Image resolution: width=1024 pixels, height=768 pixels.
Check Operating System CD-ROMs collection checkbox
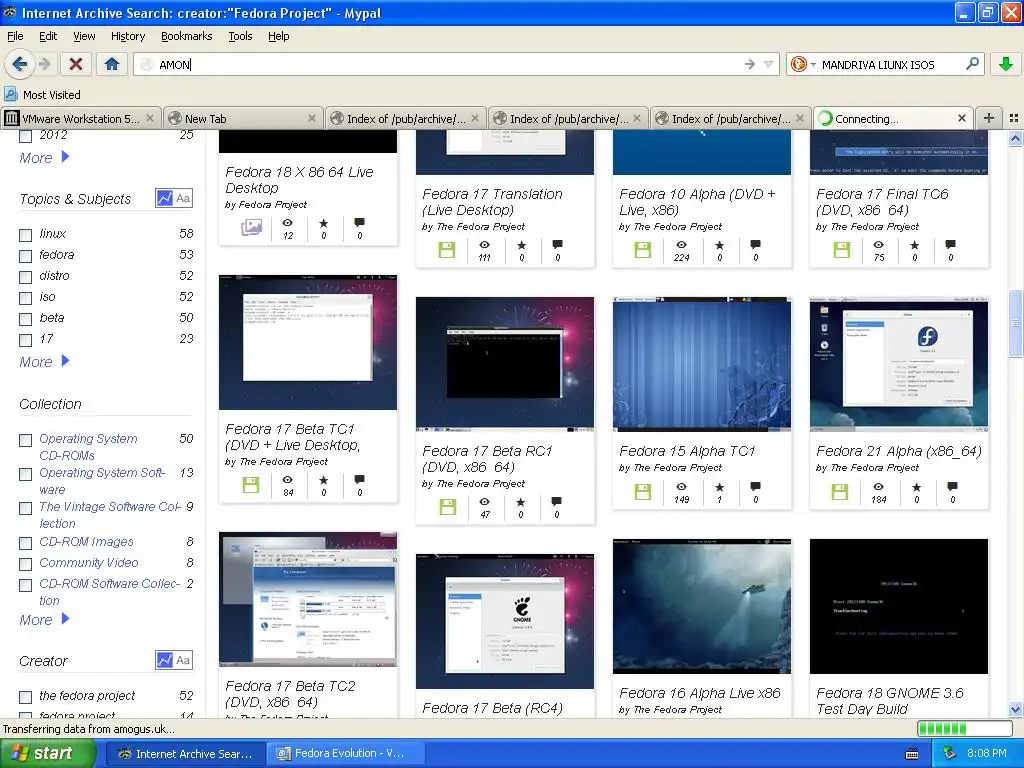(25, 440)
